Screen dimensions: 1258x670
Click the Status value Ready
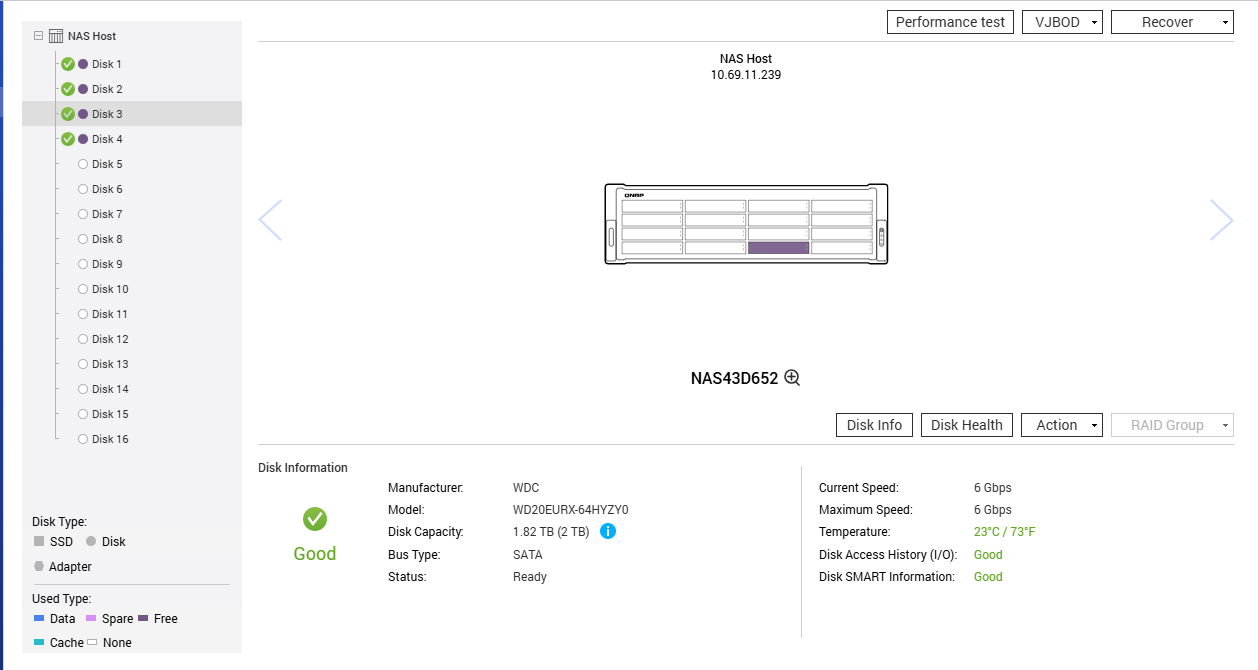530,577
